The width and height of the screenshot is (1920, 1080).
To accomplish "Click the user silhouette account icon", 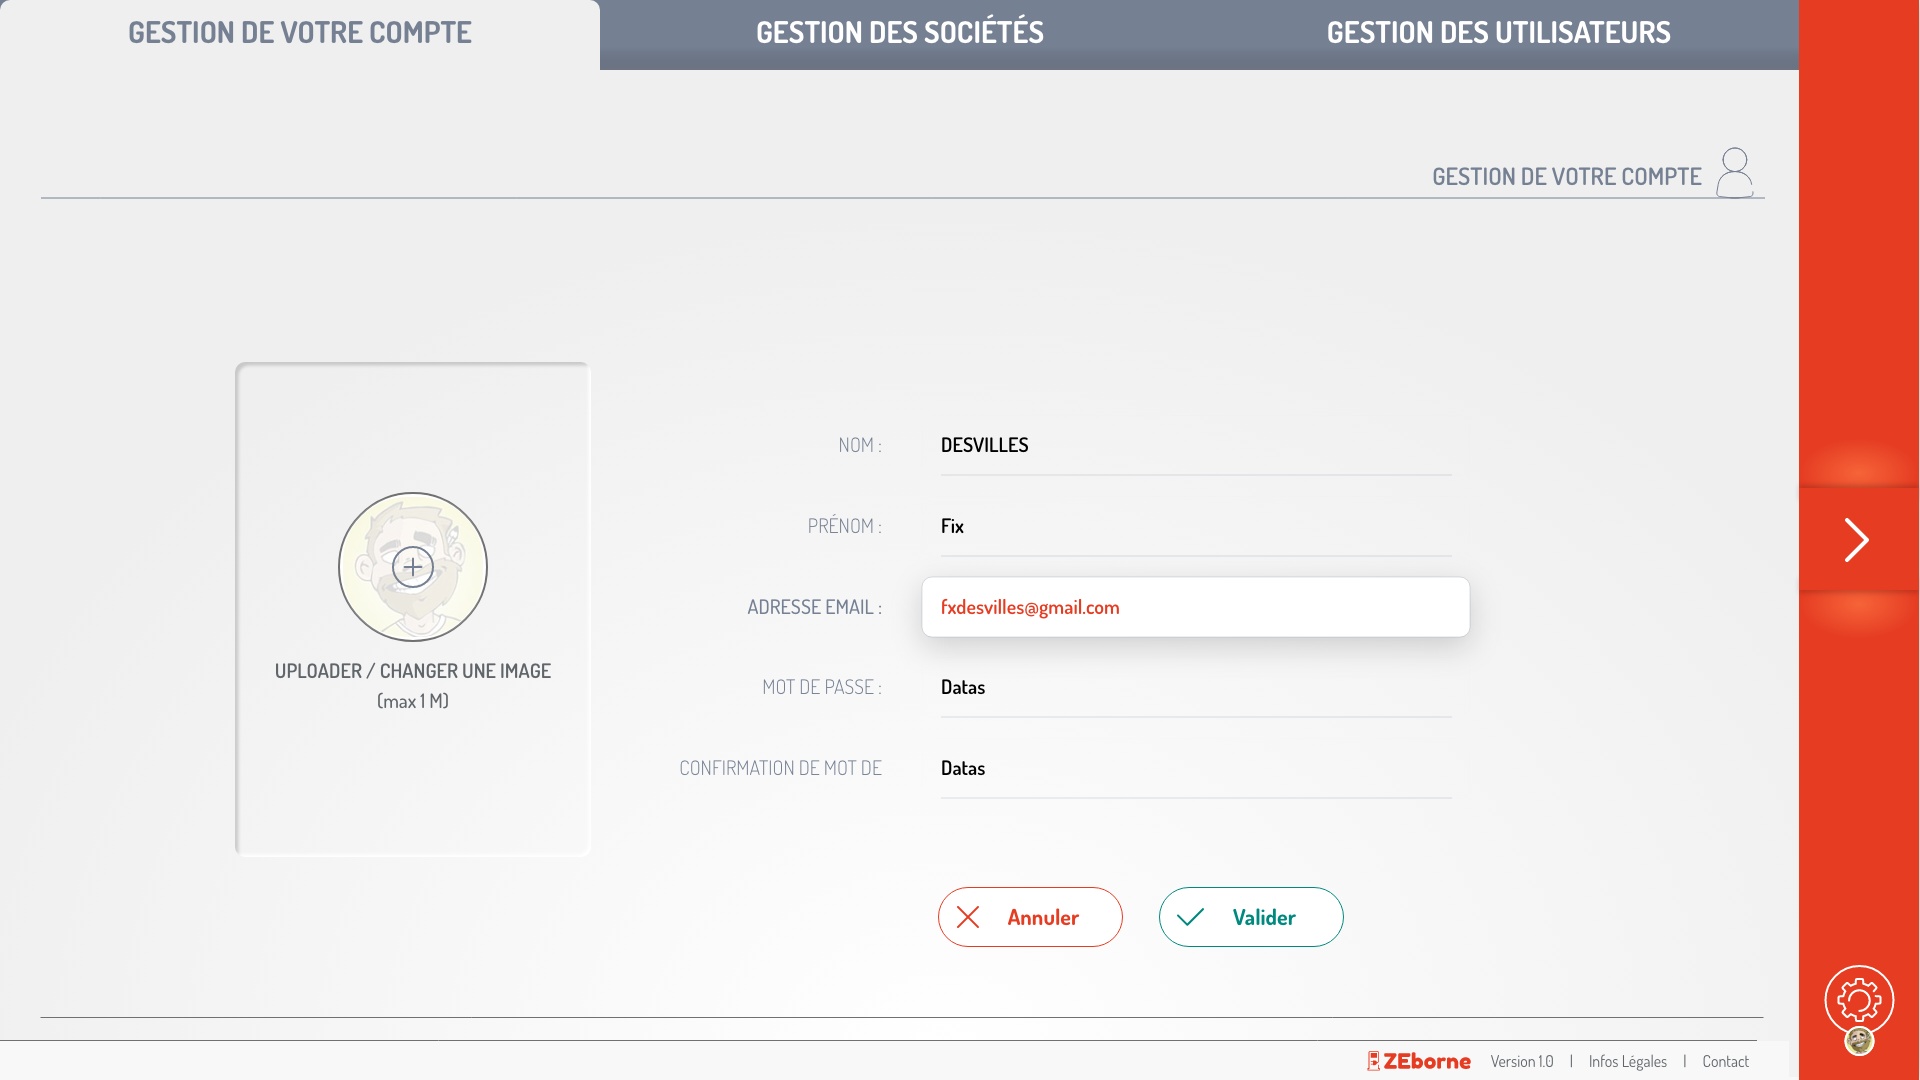I will (1735, 173).
